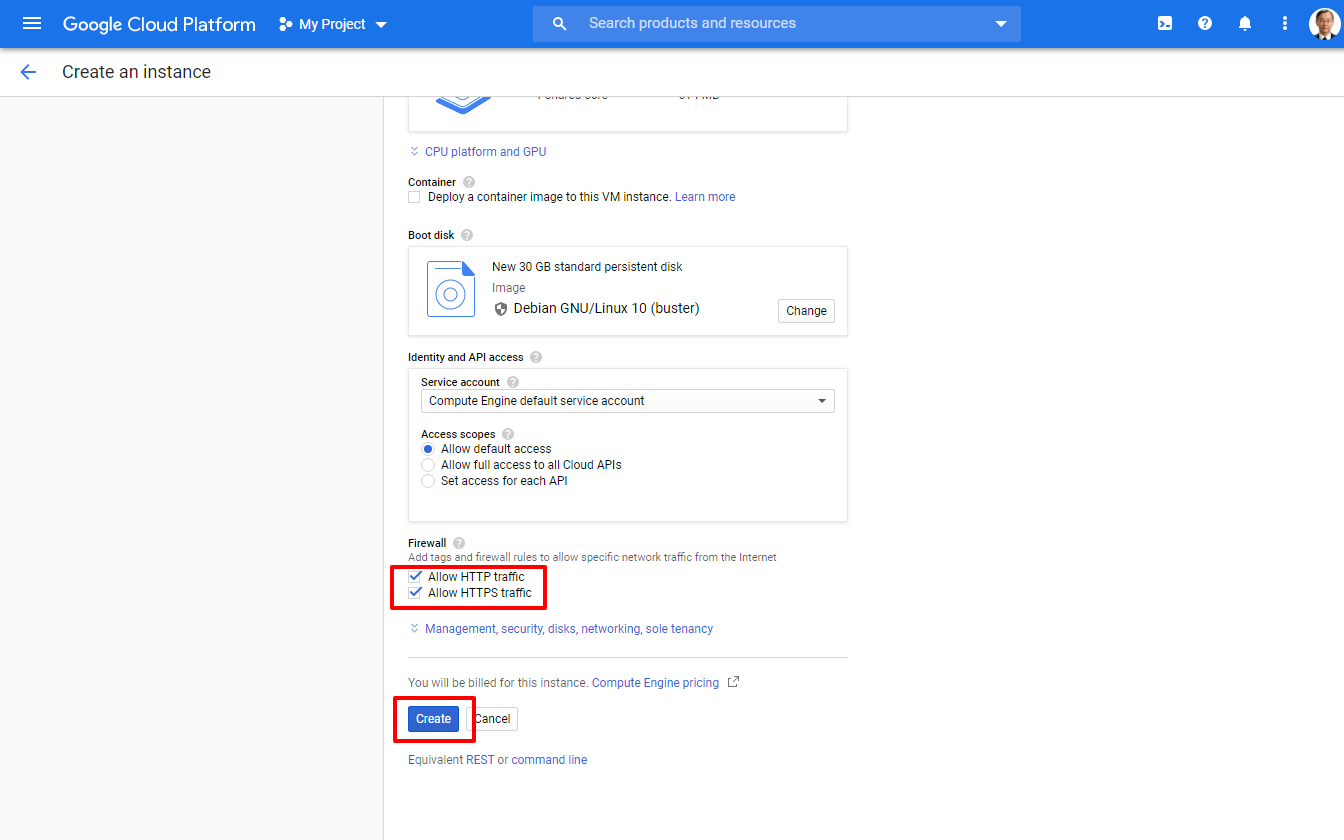The image size is (1344, 840).
Task: Click the Google Cloud Platform logo
Action: [159, 24]
